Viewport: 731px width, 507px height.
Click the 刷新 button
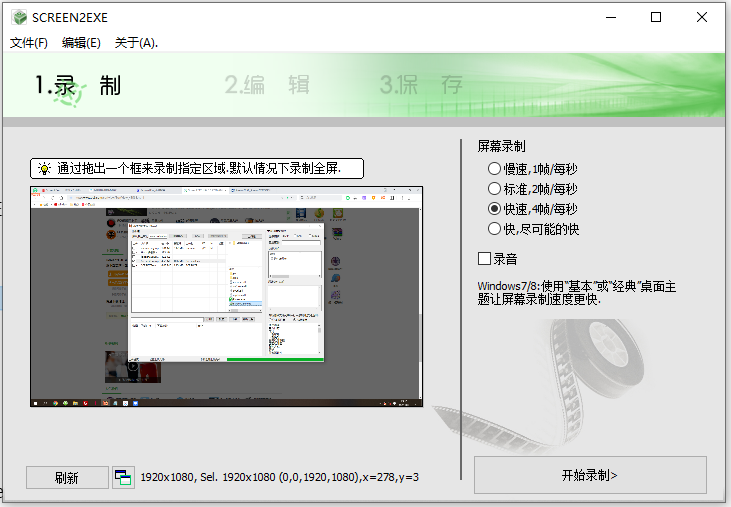click(x=67, y=478)
